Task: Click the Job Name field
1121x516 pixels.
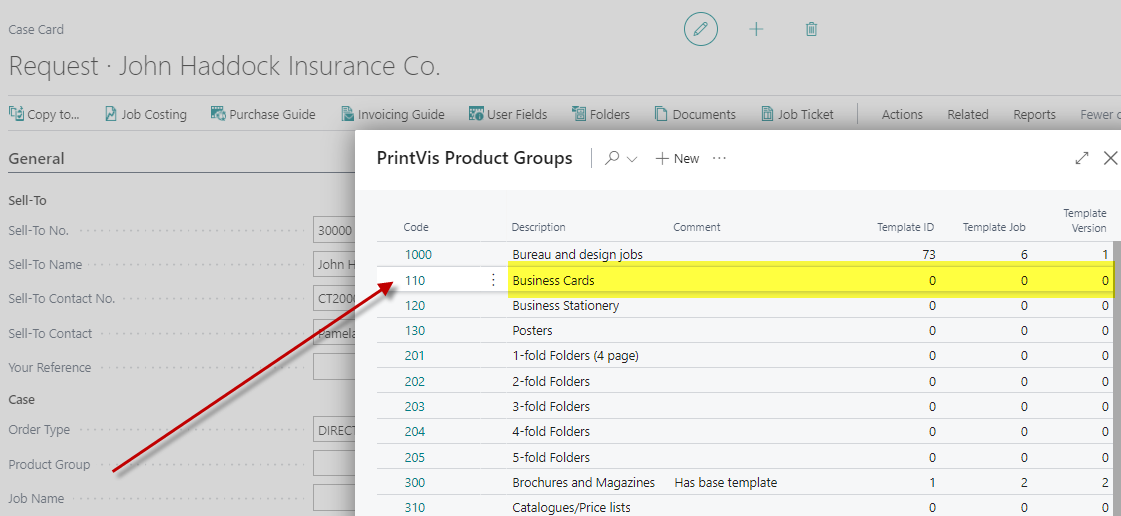Action: click(x=334, y=498)
